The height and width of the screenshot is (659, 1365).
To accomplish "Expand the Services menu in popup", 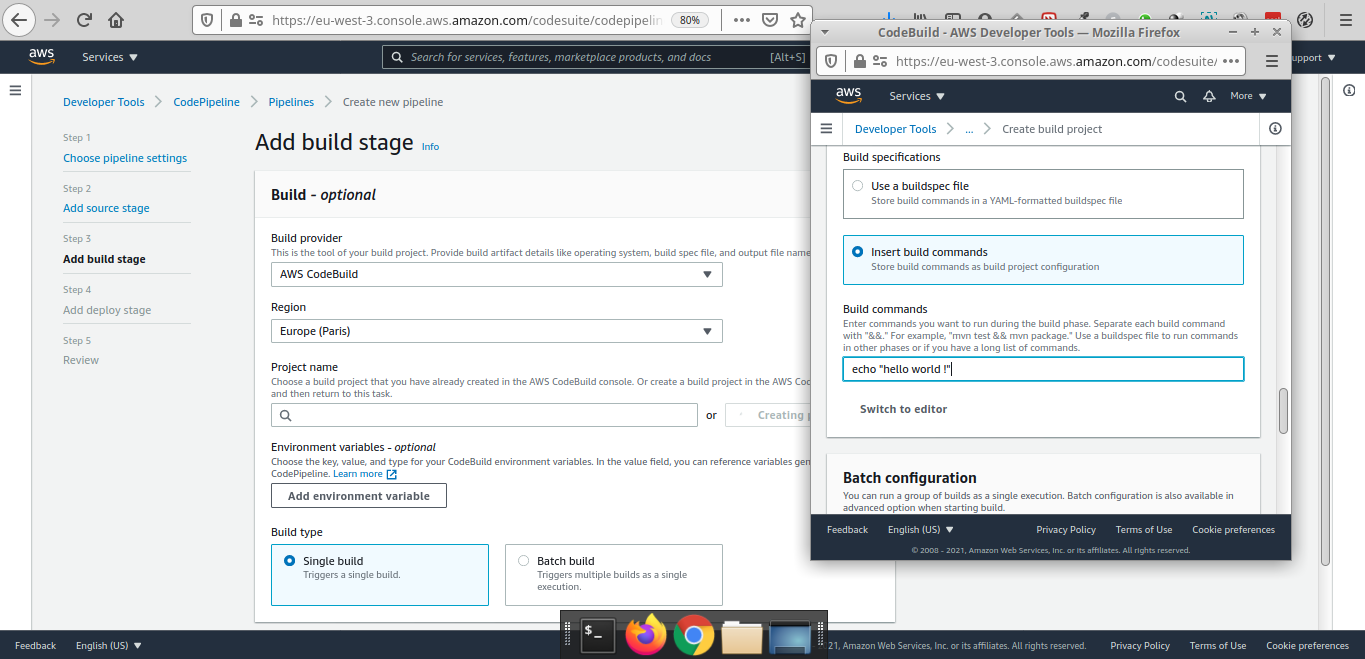I will [x=917, y=96].
